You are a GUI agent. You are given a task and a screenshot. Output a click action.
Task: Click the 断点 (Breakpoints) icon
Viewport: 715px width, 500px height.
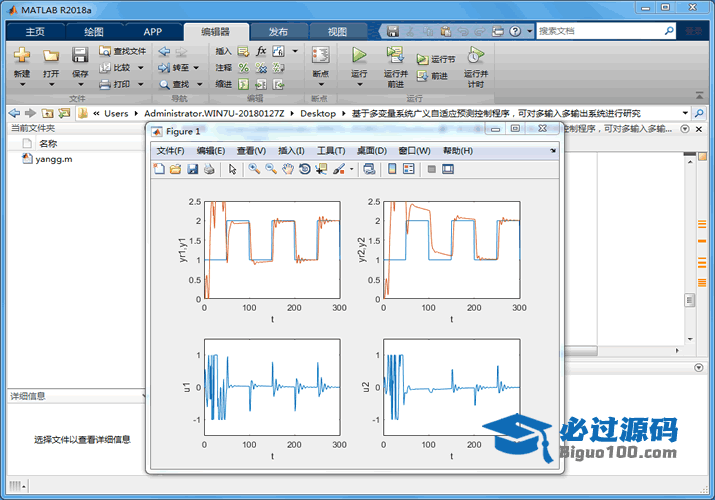point(321,55)
